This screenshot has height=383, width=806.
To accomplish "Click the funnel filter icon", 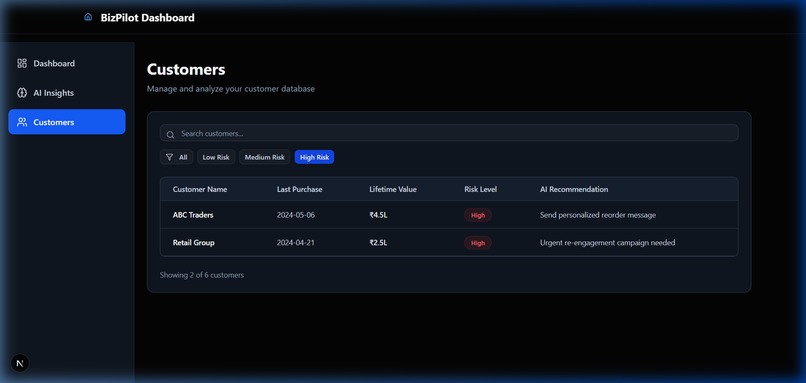I will (x=169, y=157).
